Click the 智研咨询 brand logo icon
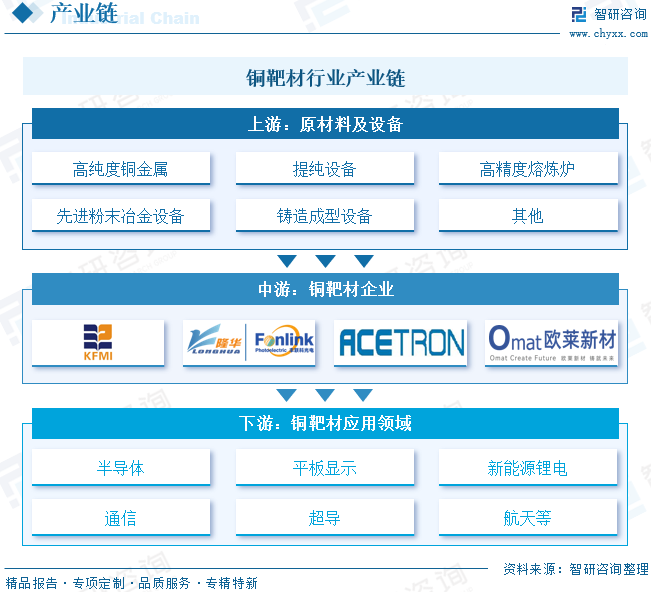This screenshot has width=651, height=592. click(x=579, y=14)
